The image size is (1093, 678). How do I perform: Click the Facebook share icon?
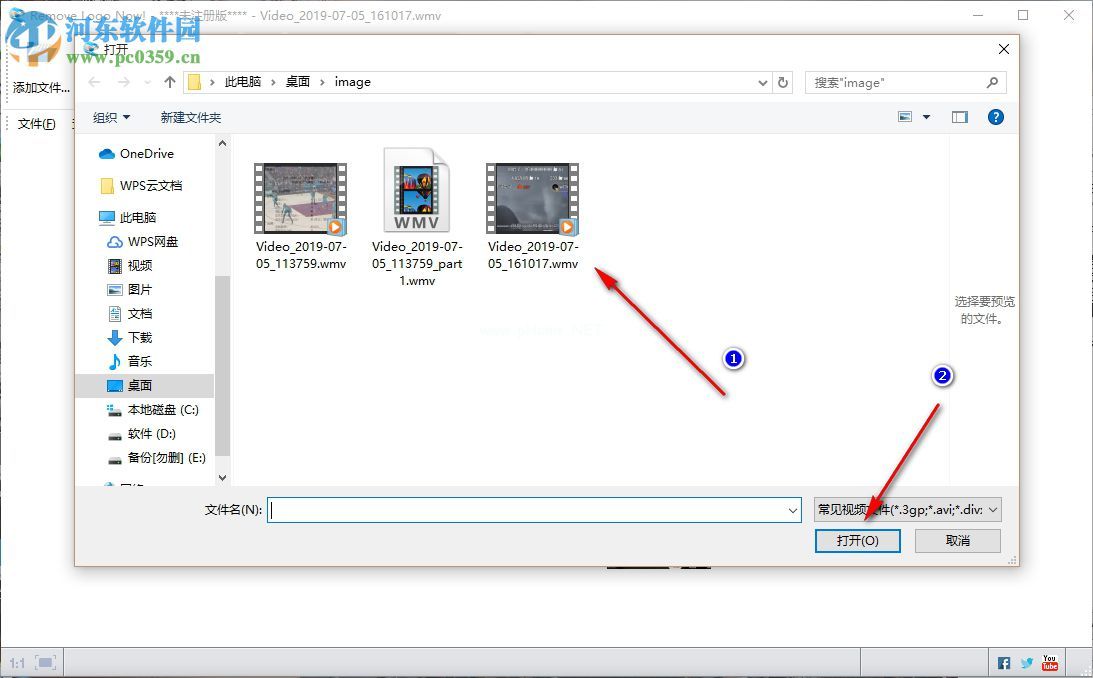[x=1003, y=662]
